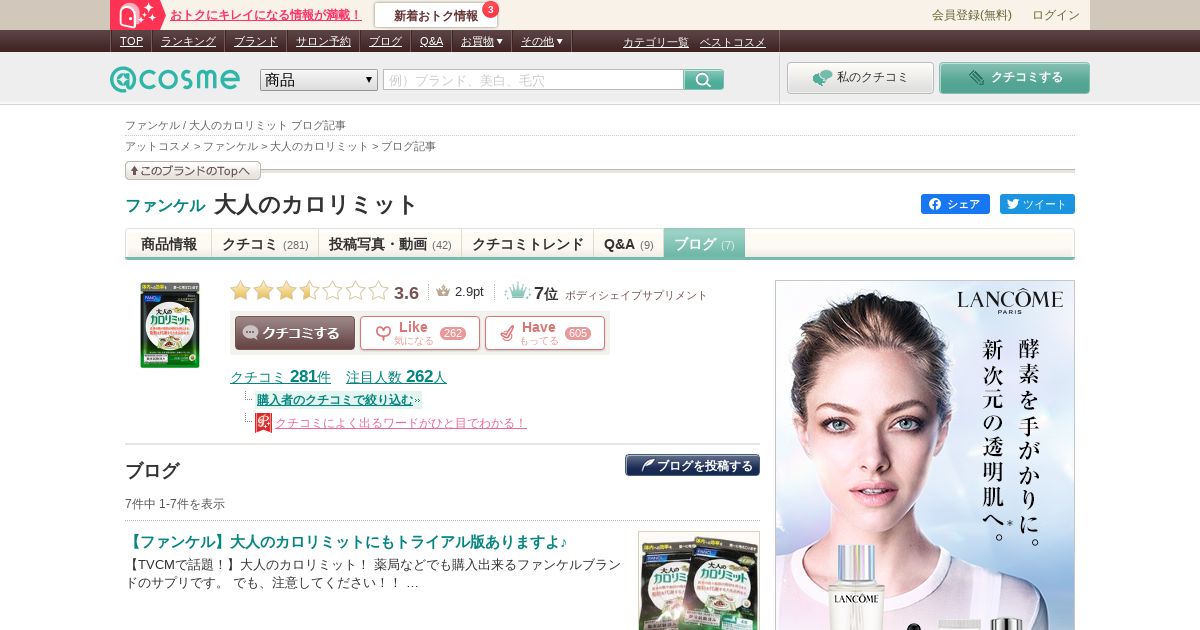Click the pink lock promo icon

(138, 15)
